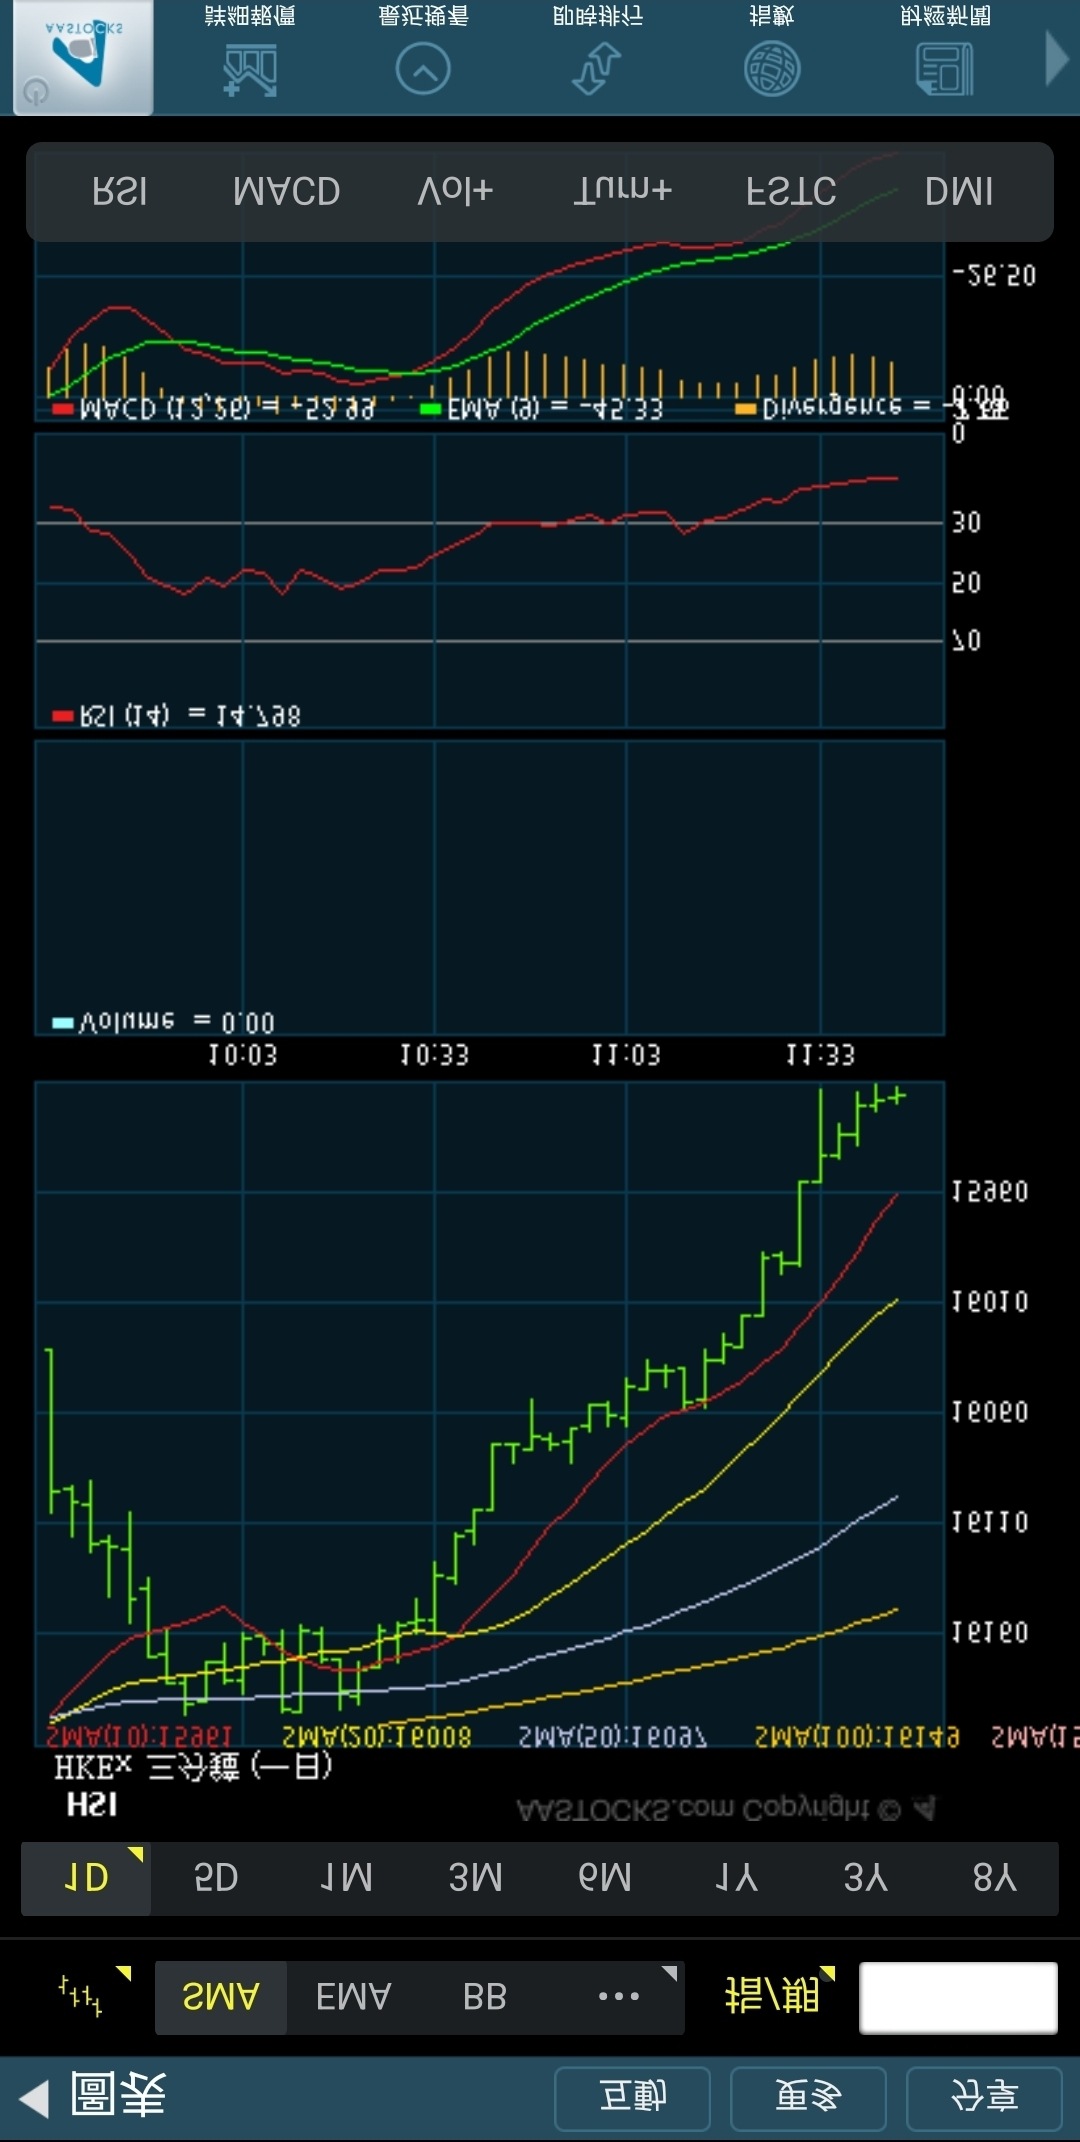Expand more overlay options with ellipsis
Screen dimensions: 1080x2142
pos(620,1997)
